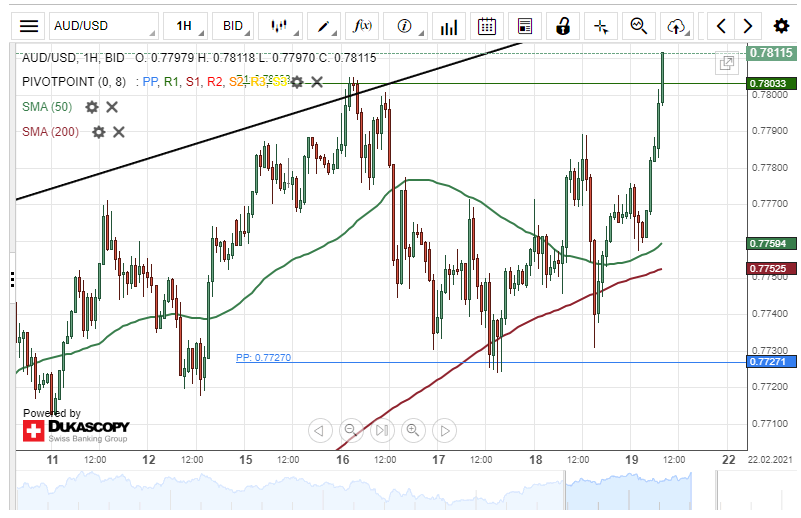This screenshot has height=518, width=801.
Task: Open SMA (50) settings gear
Action: pos(92,107)
